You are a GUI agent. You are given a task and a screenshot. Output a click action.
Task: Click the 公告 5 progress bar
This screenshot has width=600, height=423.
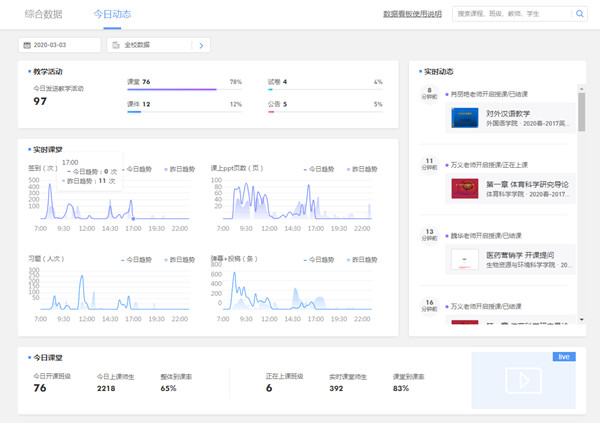[325, 112]
